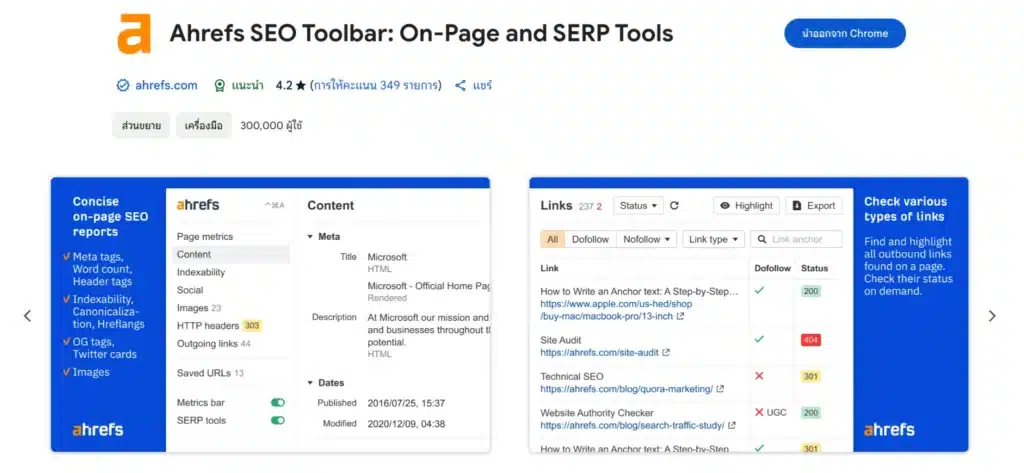1024x473 pixels.
Task: Click the refresh icon next to Status
Action: [x=674, y=206]
